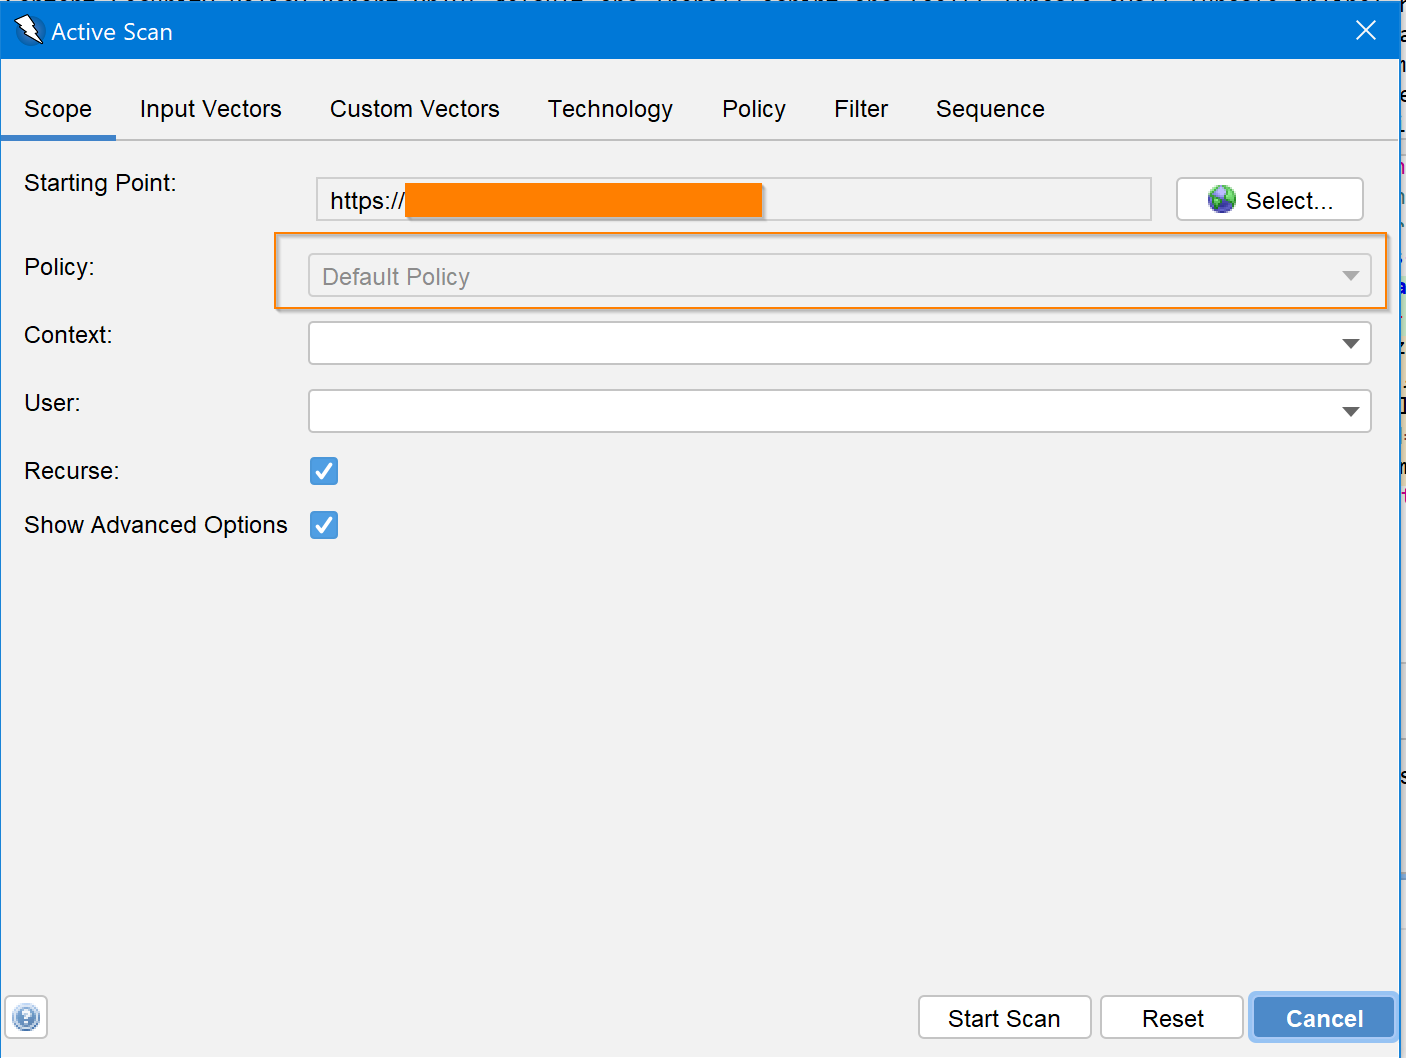
Task: Switch to the Technology tab
Action: pyautogui.click(x=610, y=109)
